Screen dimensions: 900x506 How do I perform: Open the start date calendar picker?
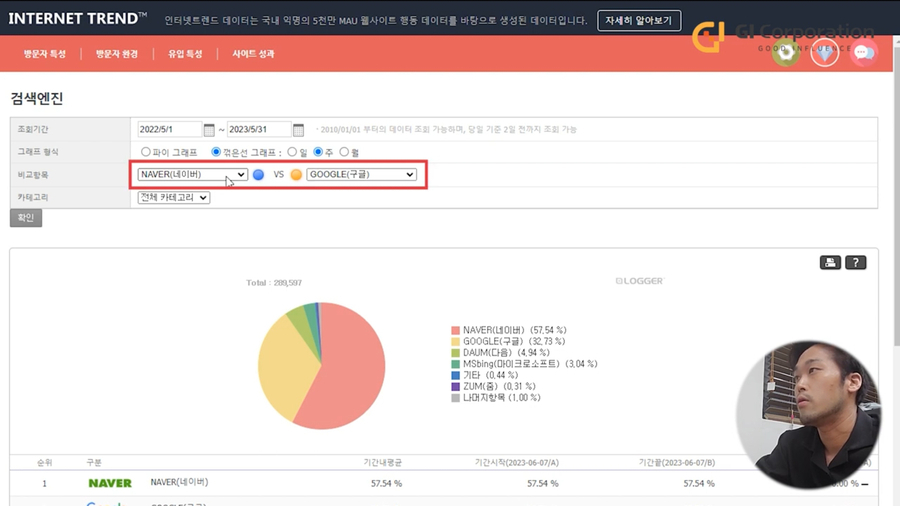pos(209,130)
